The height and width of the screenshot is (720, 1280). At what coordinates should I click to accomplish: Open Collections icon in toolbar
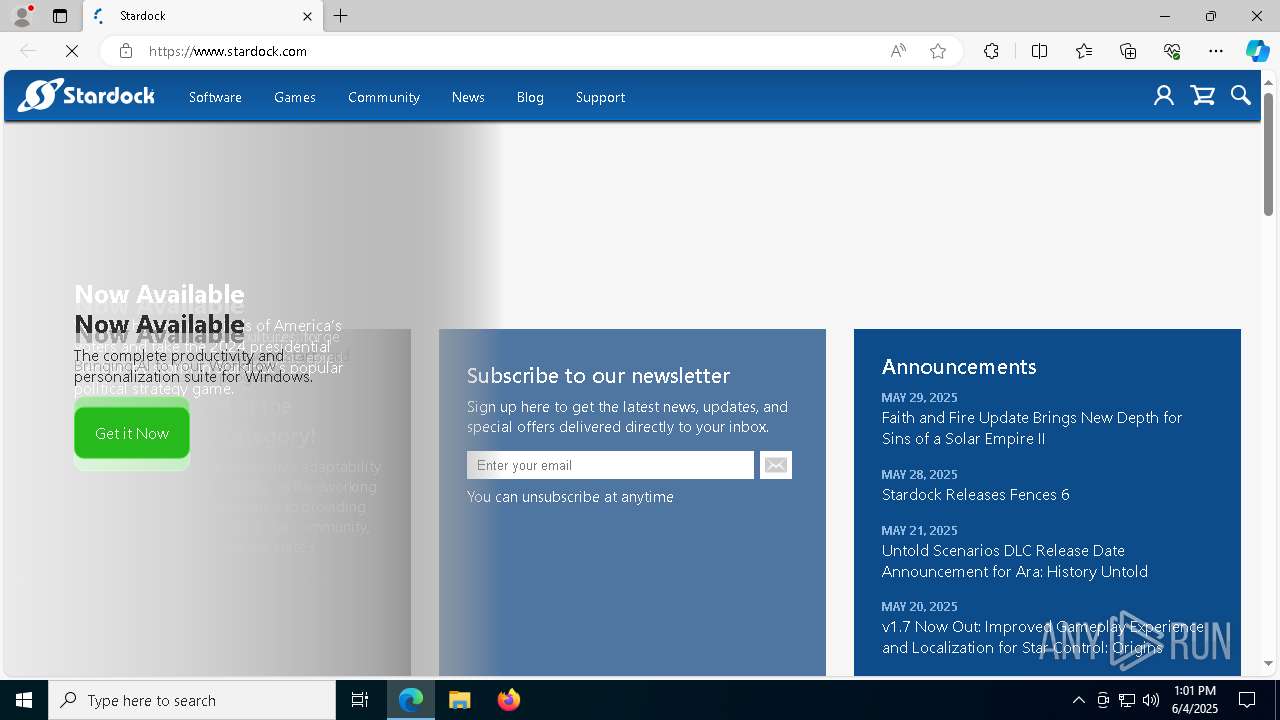[1128, 51]
